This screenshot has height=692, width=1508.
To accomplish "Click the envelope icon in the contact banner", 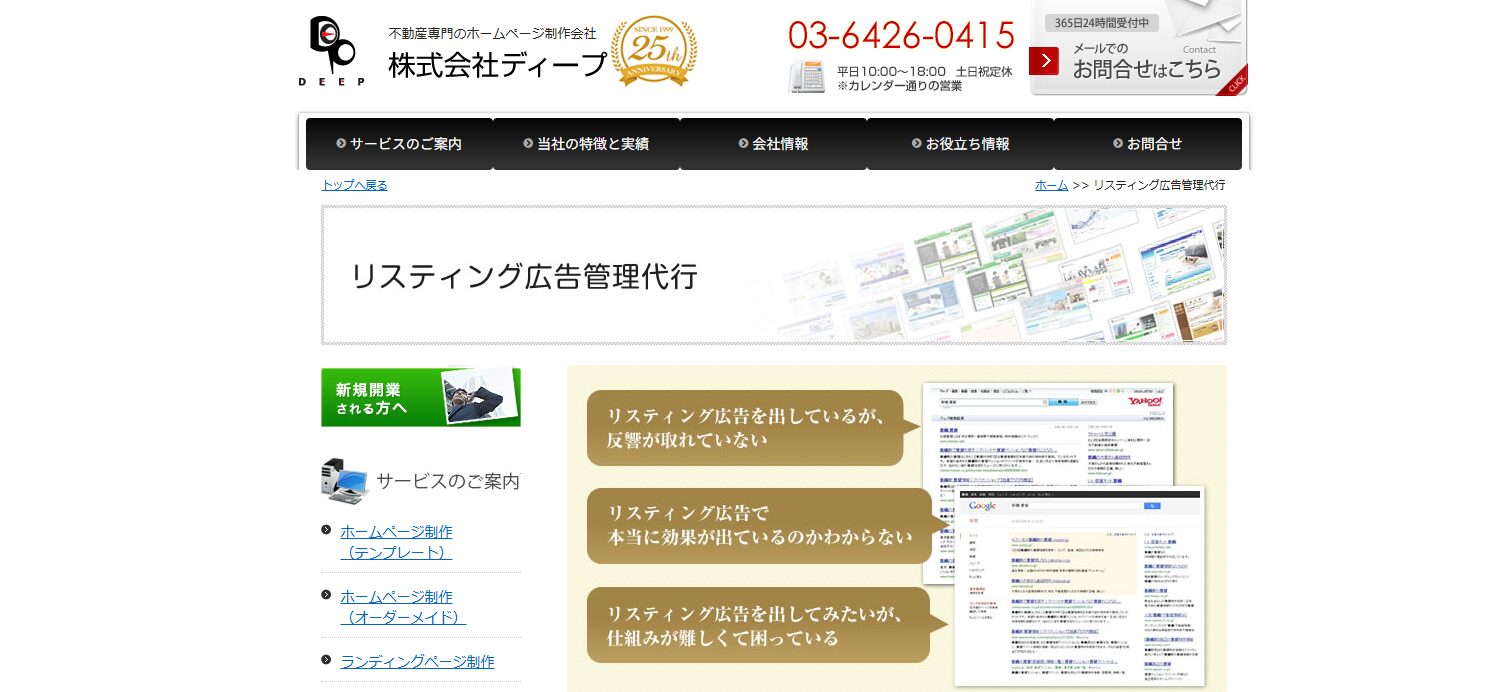I will (1199, 20).
